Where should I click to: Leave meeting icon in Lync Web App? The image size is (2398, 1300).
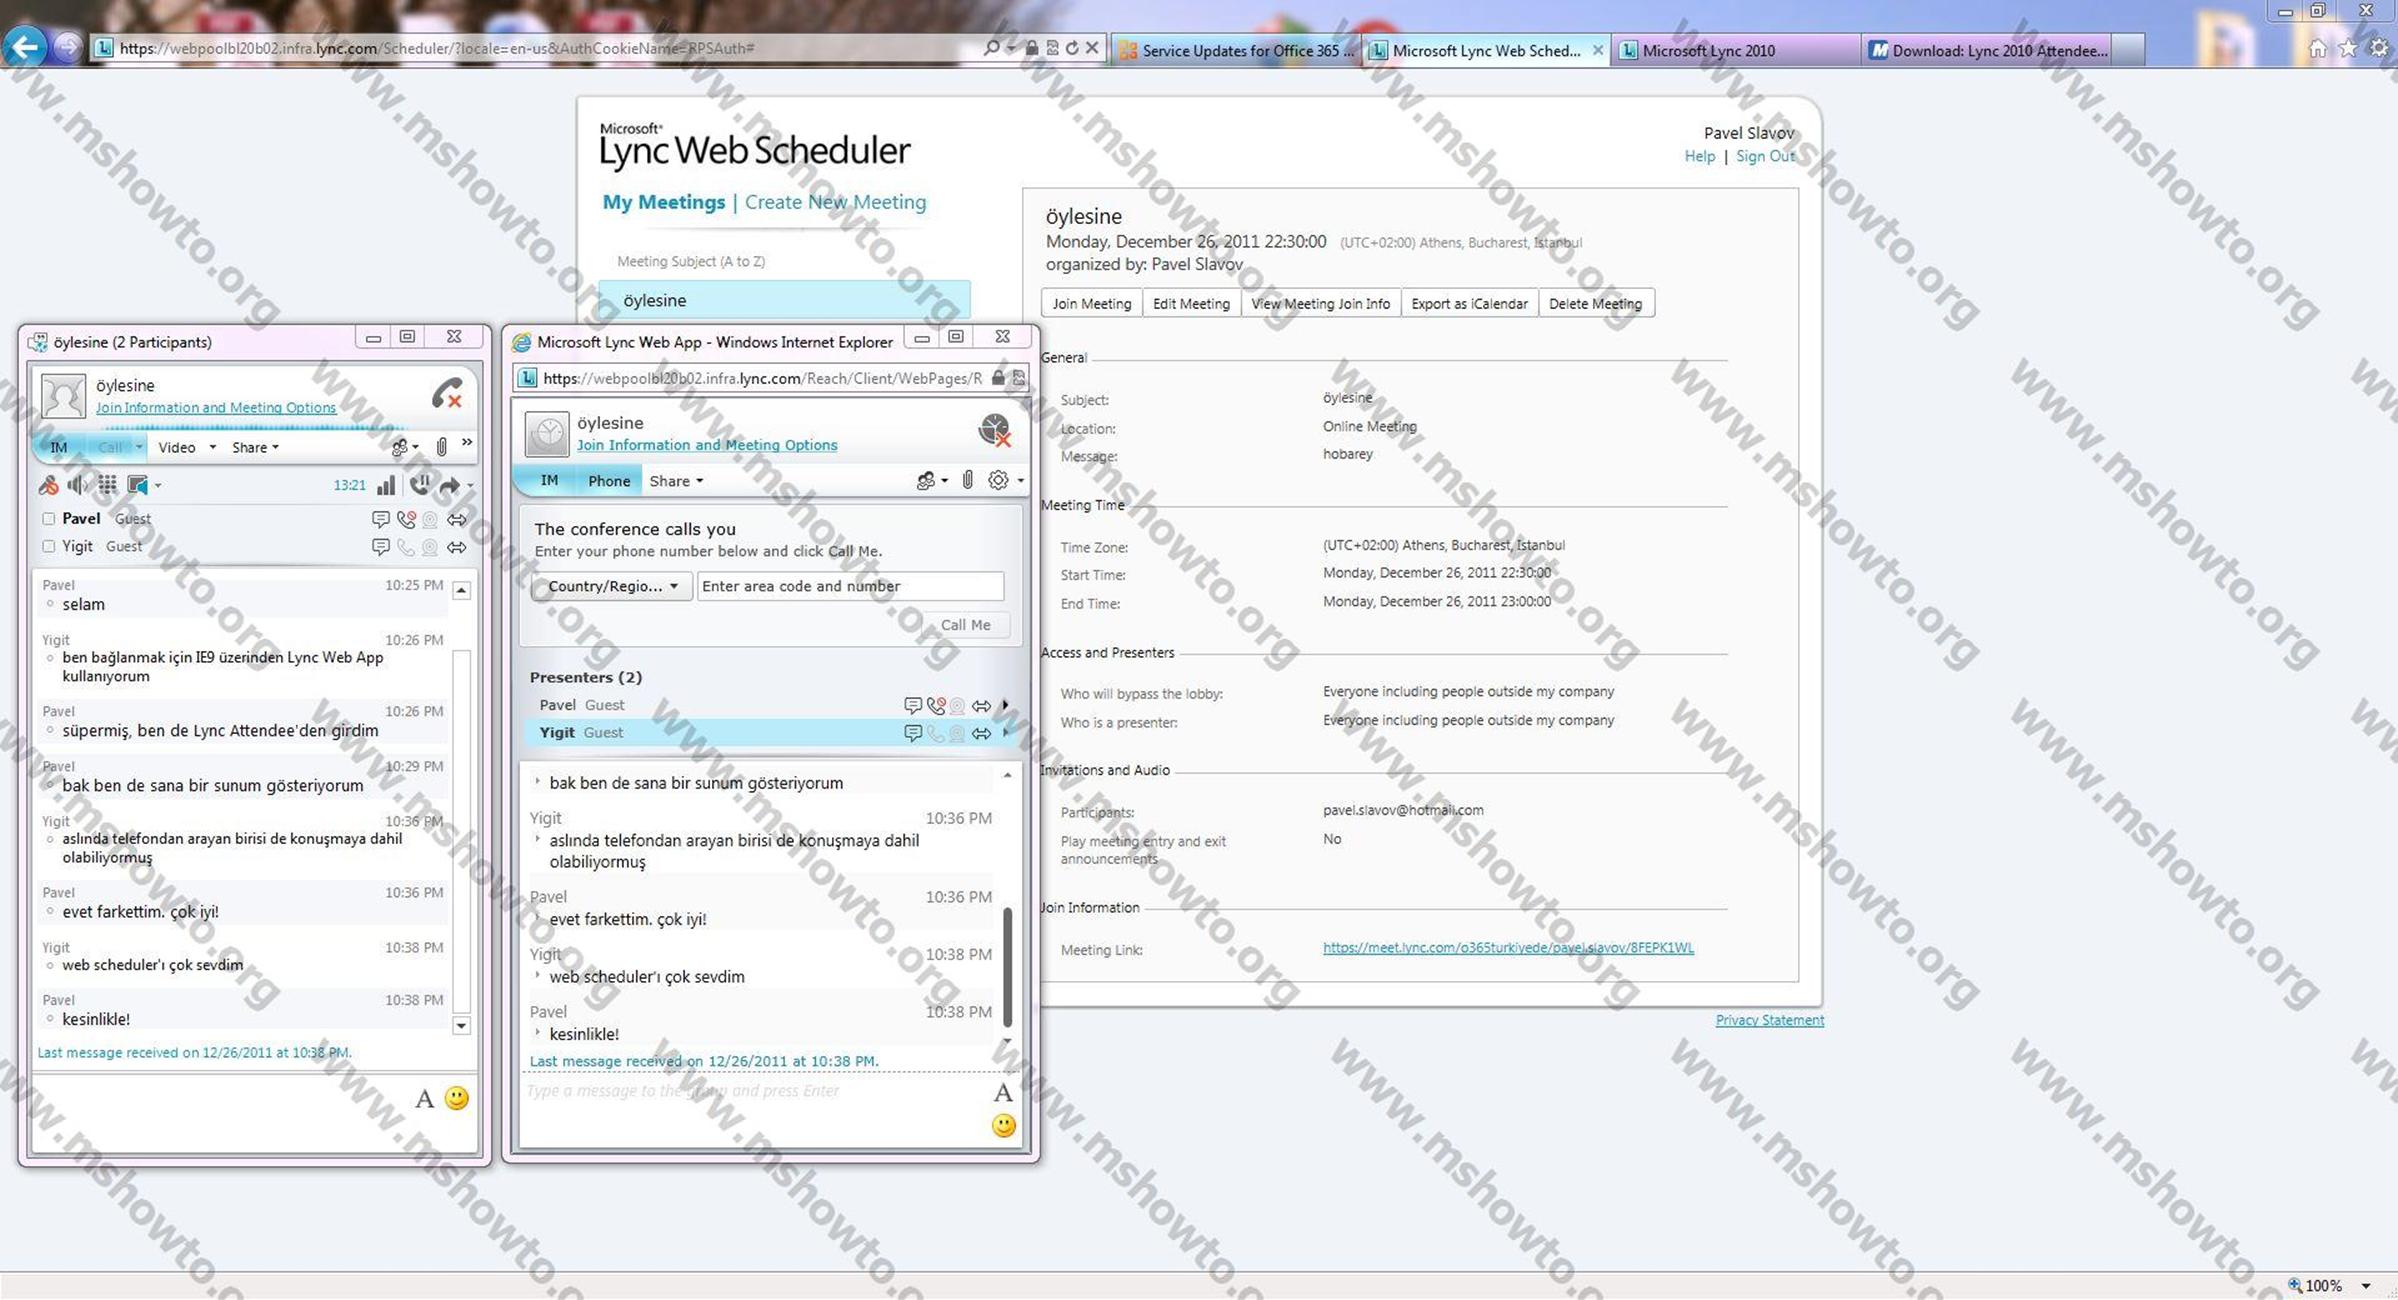pos(995,431)
